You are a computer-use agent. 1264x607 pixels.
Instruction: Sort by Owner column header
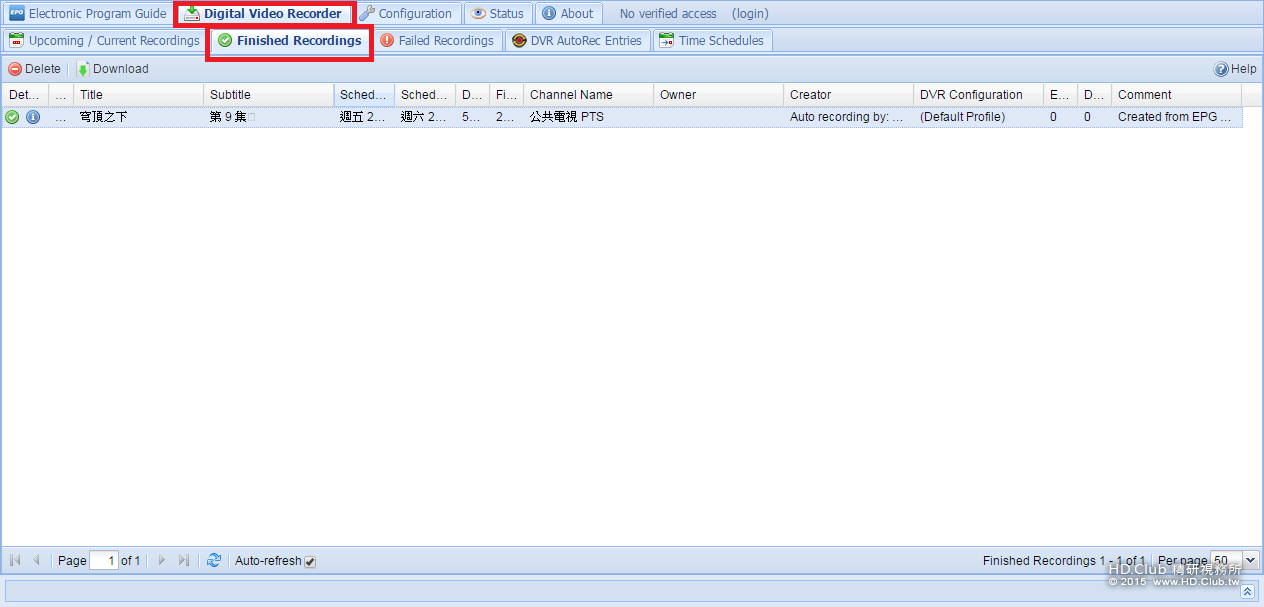(718, 95)
